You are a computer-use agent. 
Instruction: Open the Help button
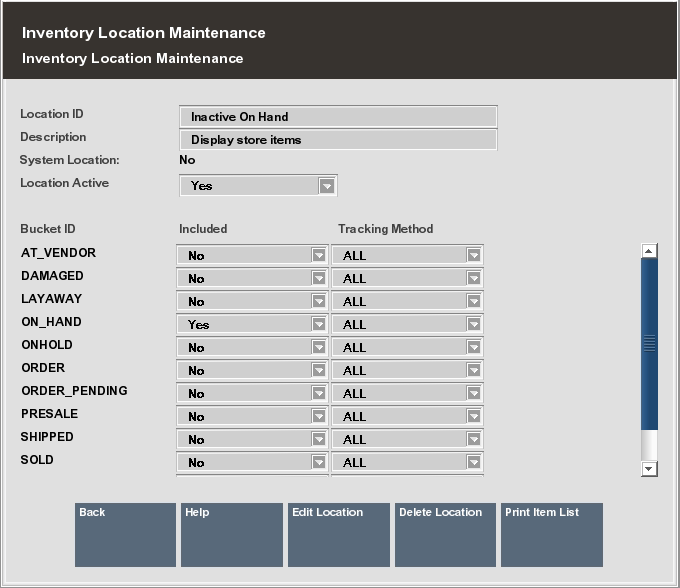(x=232, y=535)
